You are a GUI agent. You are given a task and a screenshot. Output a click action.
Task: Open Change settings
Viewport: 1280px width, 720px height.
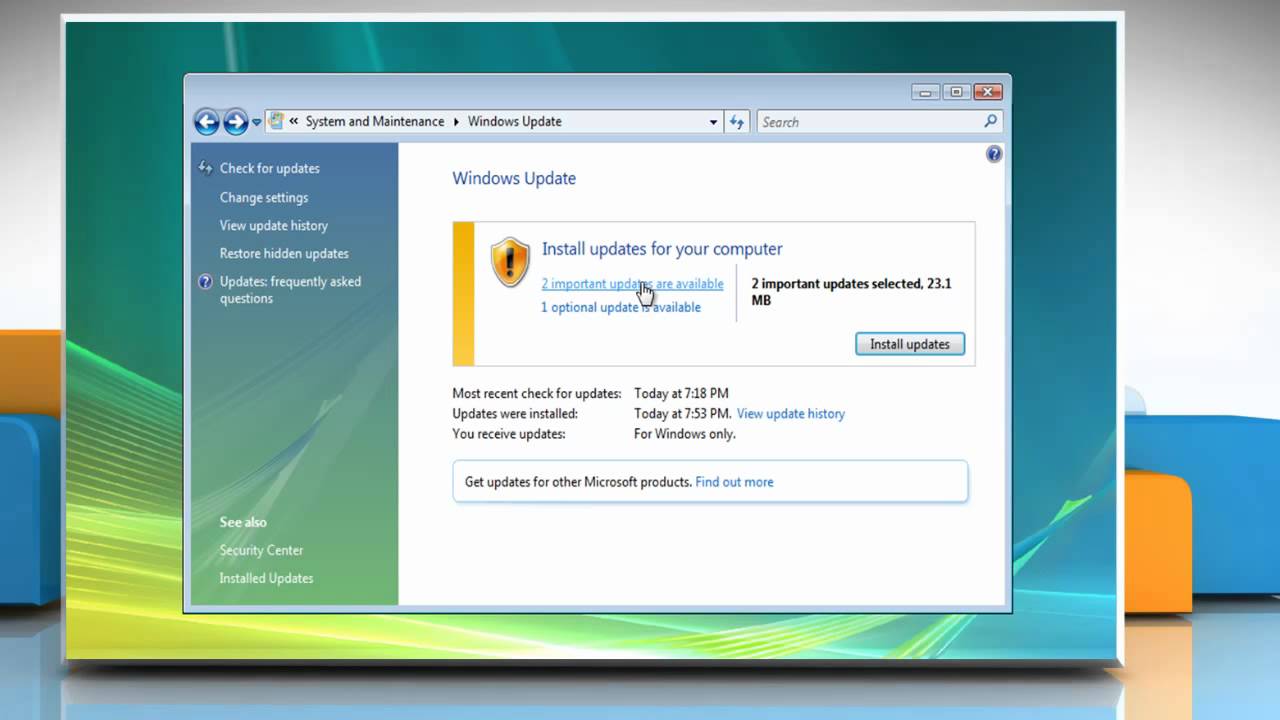tap(264, 197)
